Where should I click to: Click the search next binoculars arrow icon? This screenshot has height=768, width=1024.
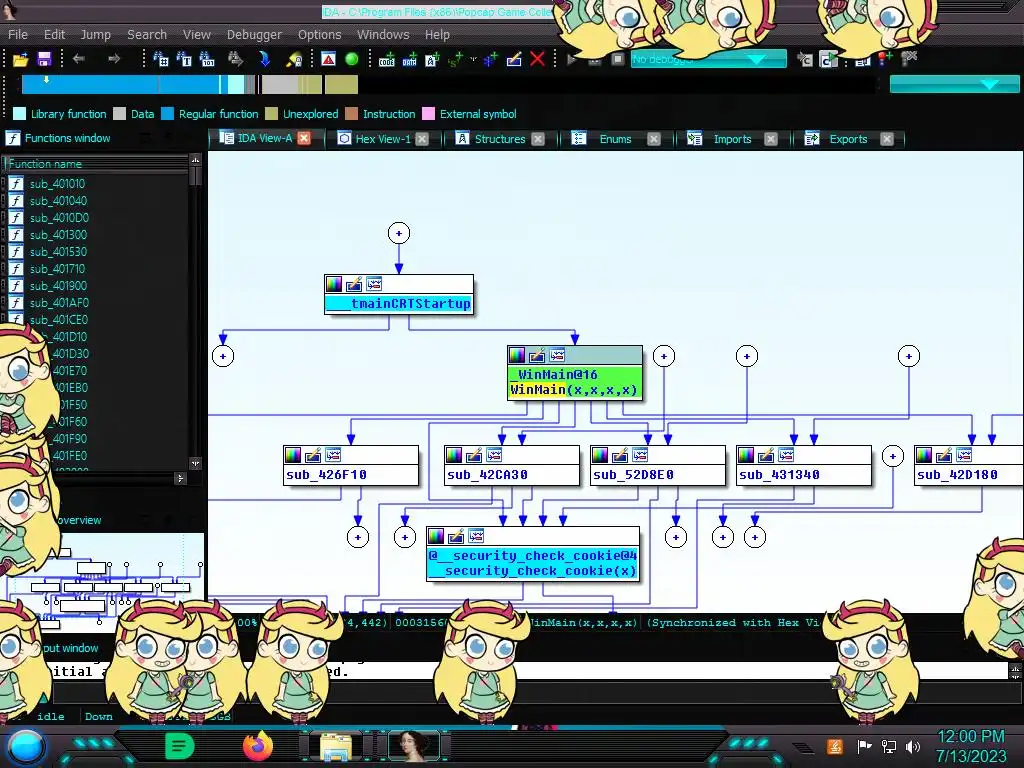pyautogui.click(x=235, y=59)
